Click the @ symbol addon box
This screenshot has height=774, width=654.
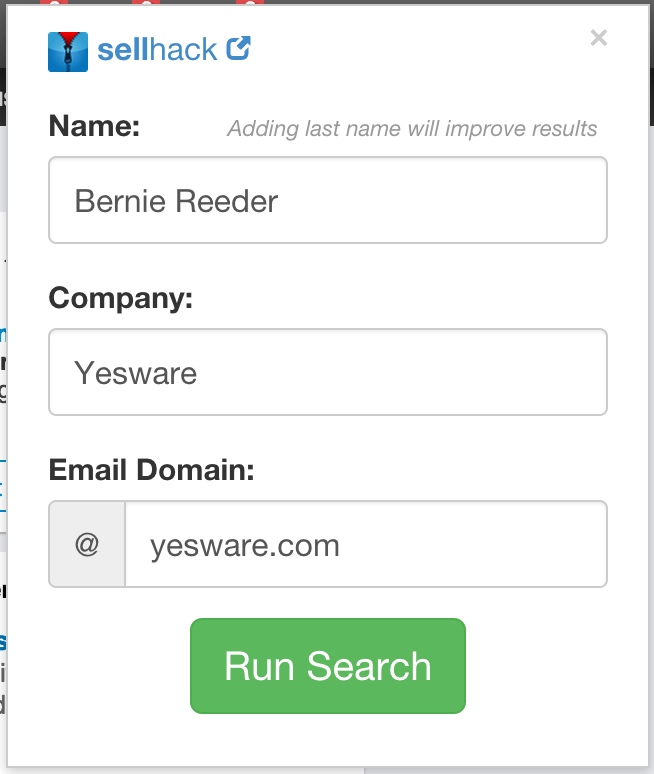(87, 545)
